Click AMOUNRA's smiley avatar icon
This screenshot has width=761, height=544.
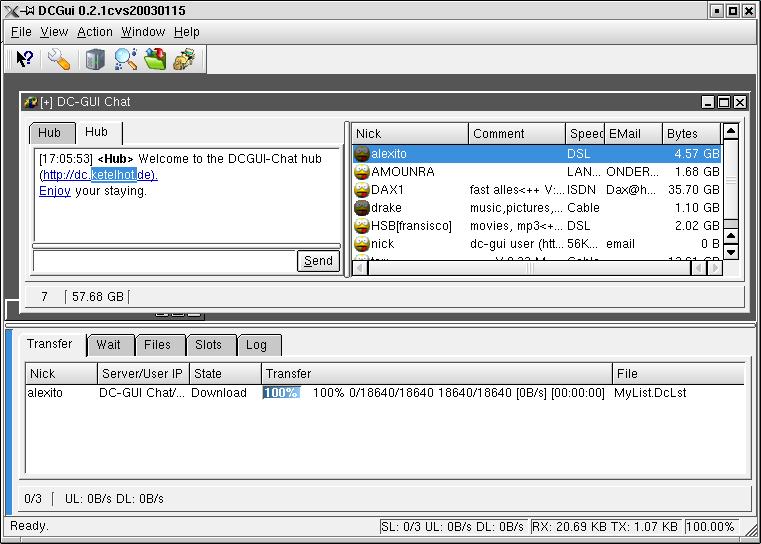(362, 172)
